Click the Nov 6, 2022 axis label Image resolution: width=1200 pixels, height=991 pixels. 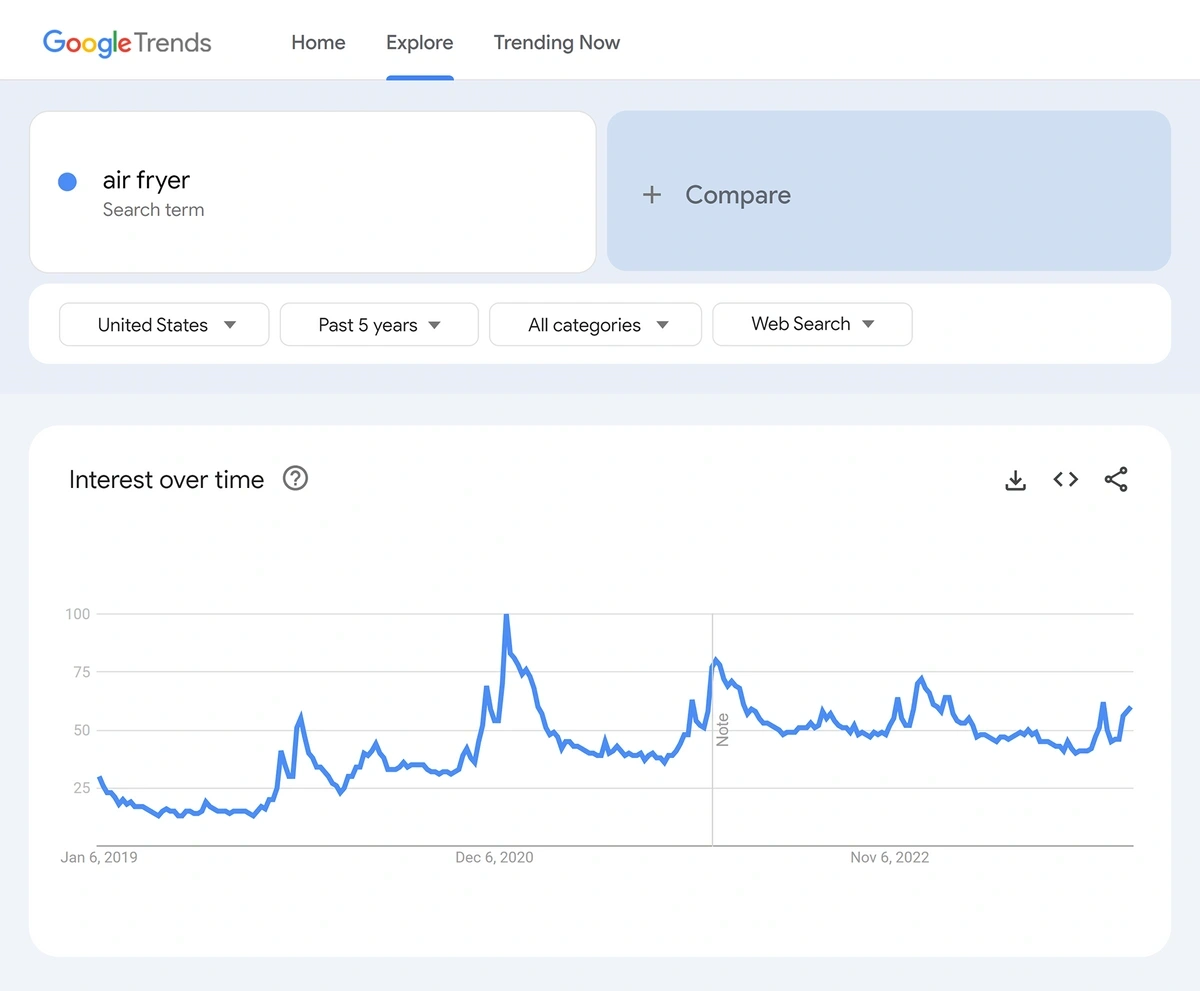tap(890, 857)
